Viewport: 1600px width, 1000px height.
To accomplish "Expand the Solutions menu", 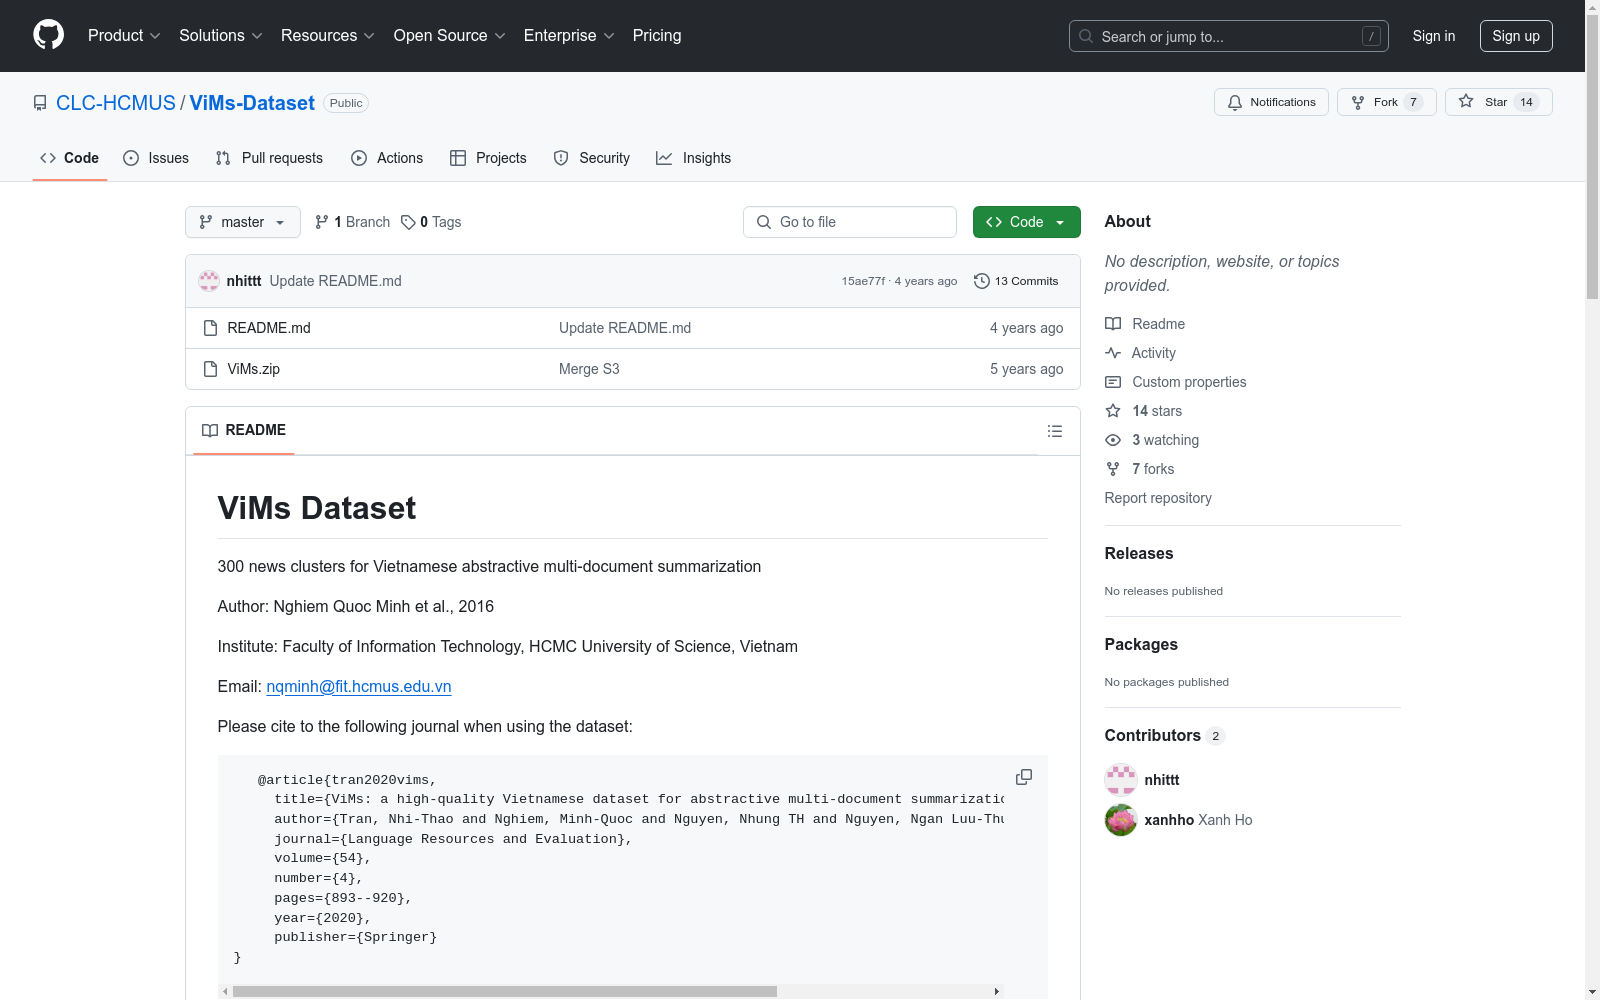I will point(221,36).
